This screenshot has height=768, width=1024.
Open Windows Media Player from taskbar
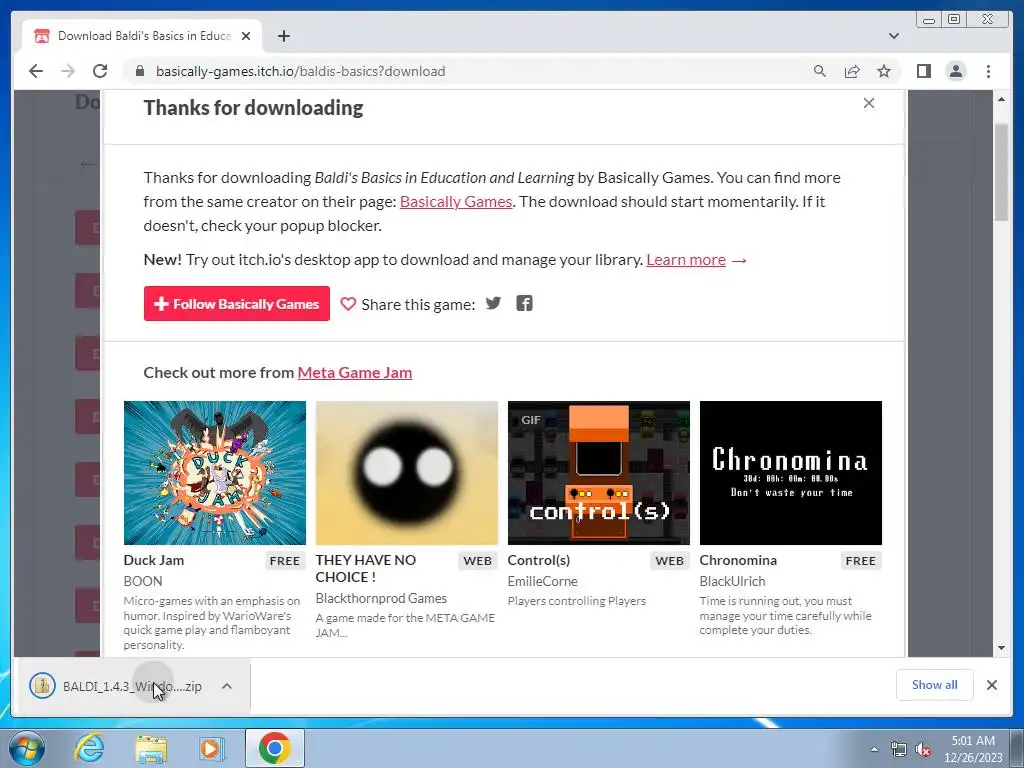[x=211, y=748]
